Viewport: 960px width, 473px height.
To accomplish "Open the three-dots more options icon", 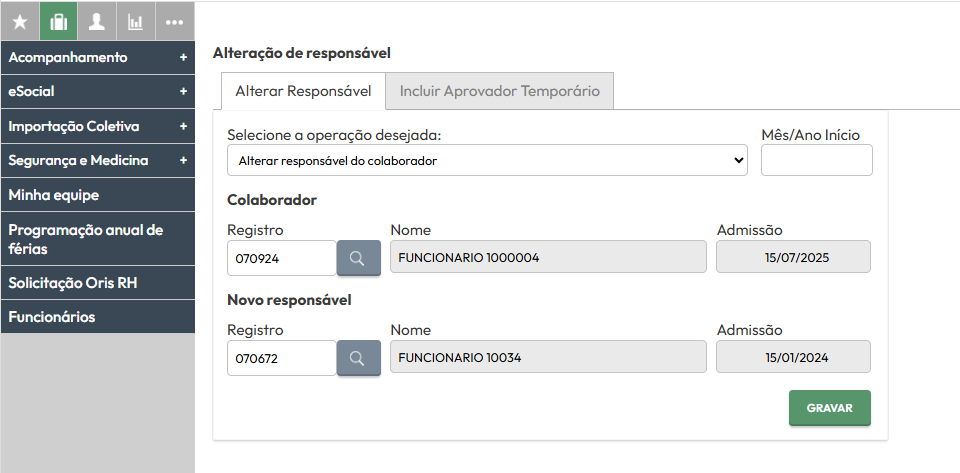I will [x=174, y=22].
